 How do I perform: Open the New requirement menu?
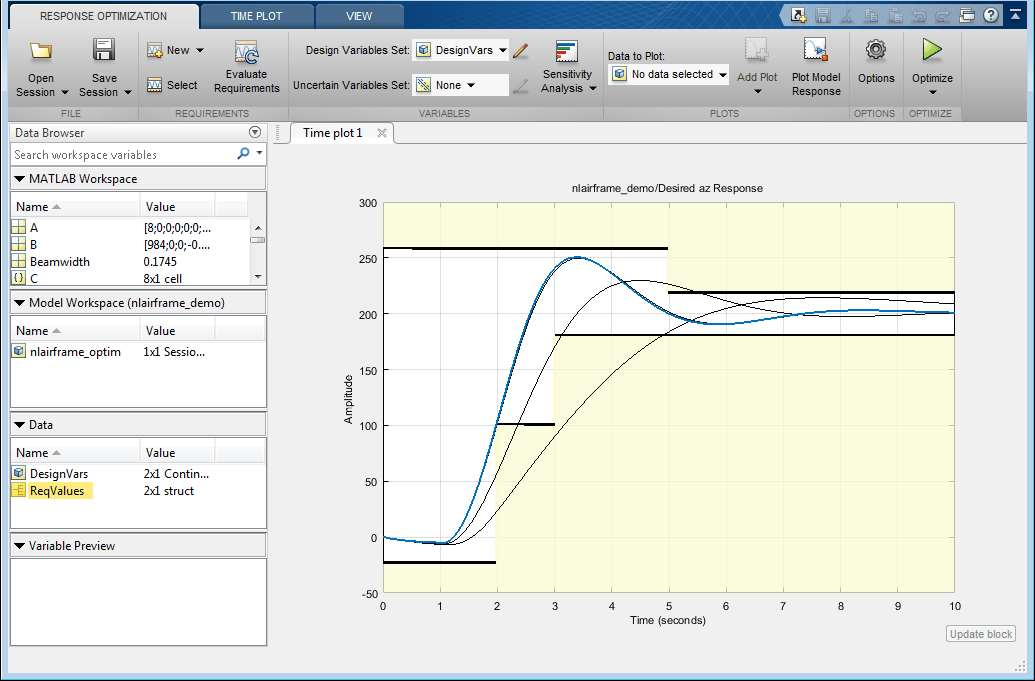[x=176, y=50]
